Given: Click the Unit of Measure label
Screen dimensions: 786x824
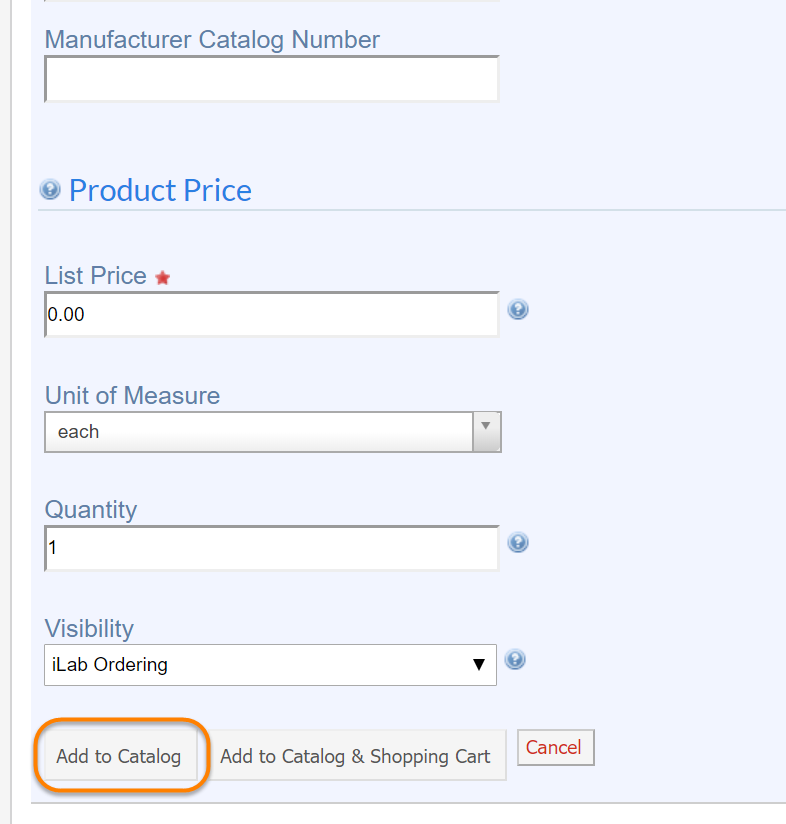Looking at the screenshot, I should (x=132, y=395).
